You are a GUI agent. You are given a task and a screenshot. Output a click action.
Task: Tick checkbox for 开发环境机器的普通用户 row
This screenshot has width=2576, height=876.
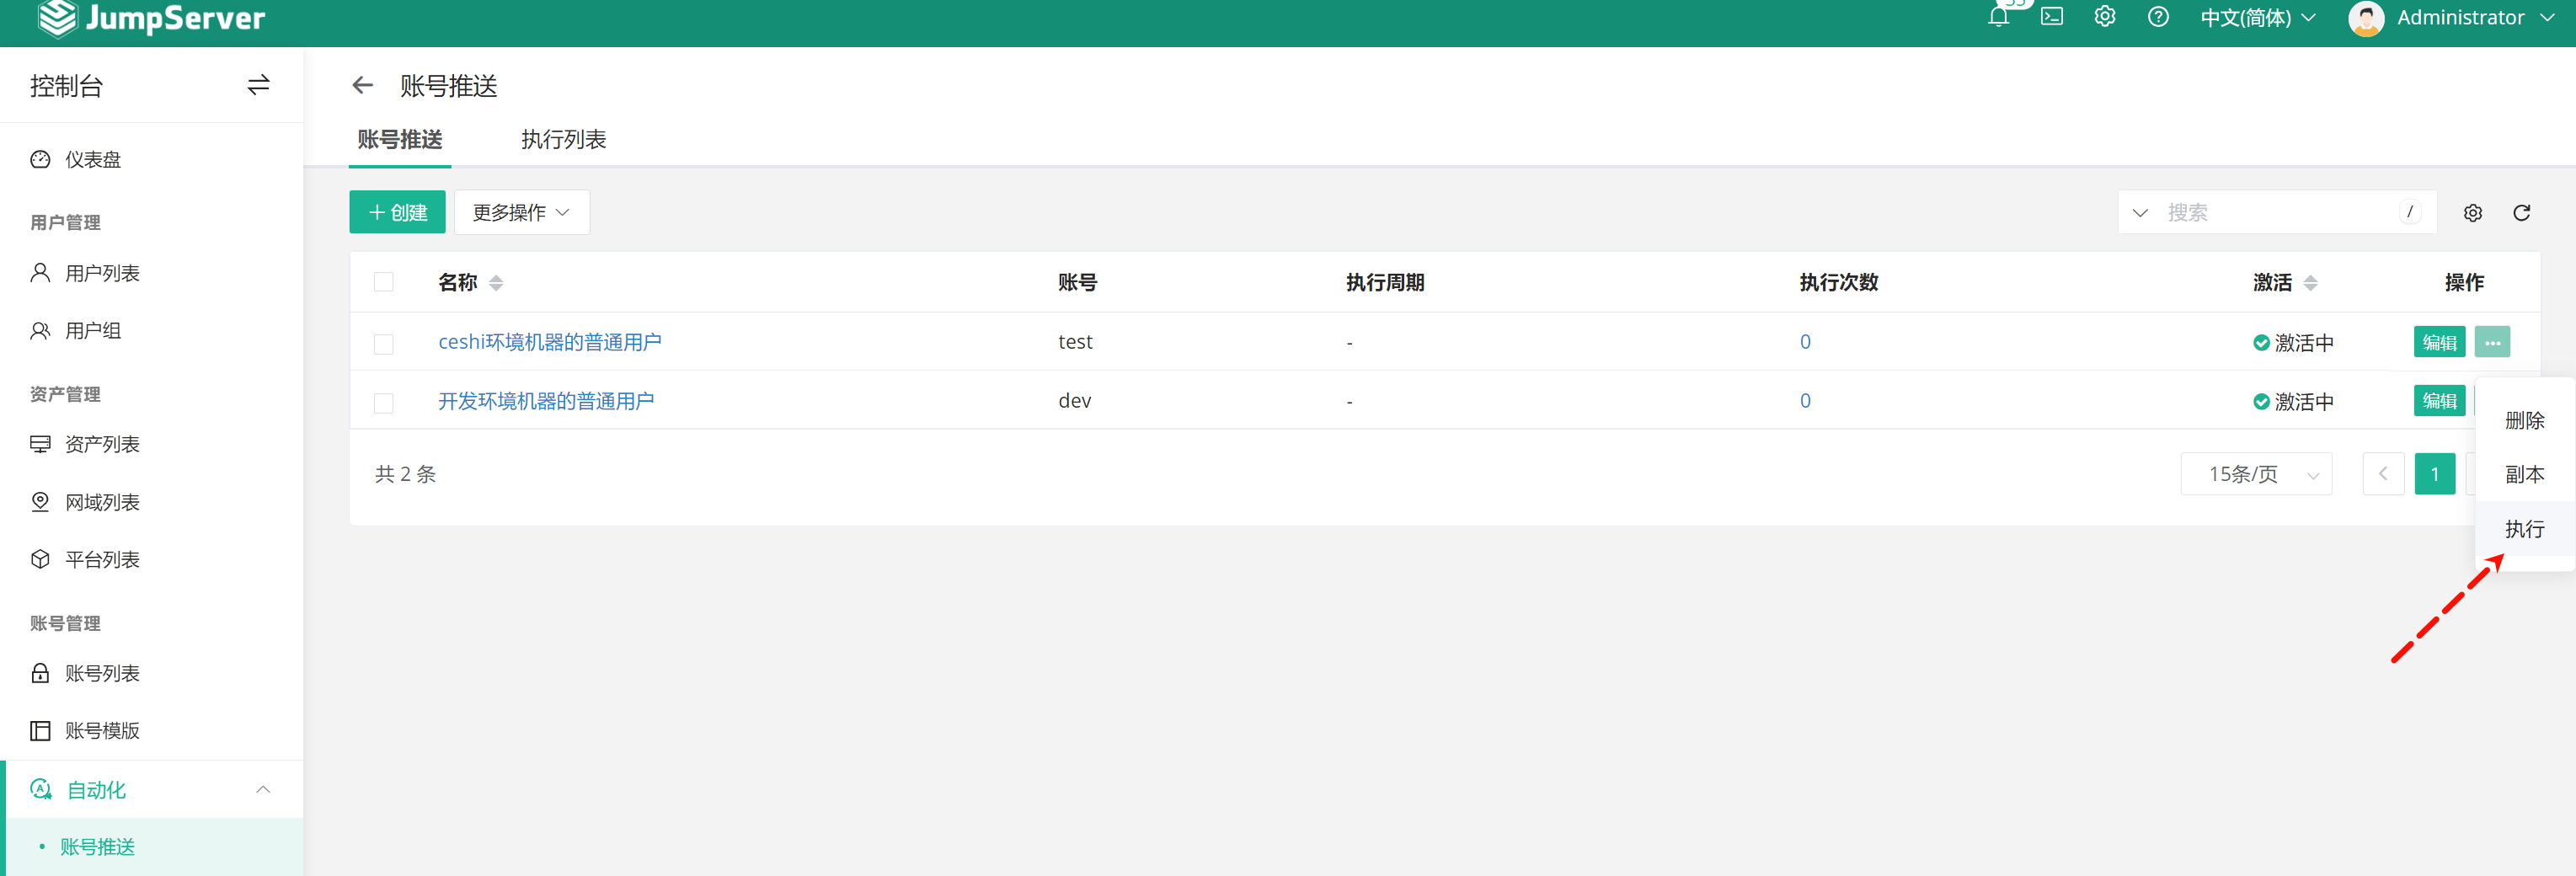coord(384,402)
